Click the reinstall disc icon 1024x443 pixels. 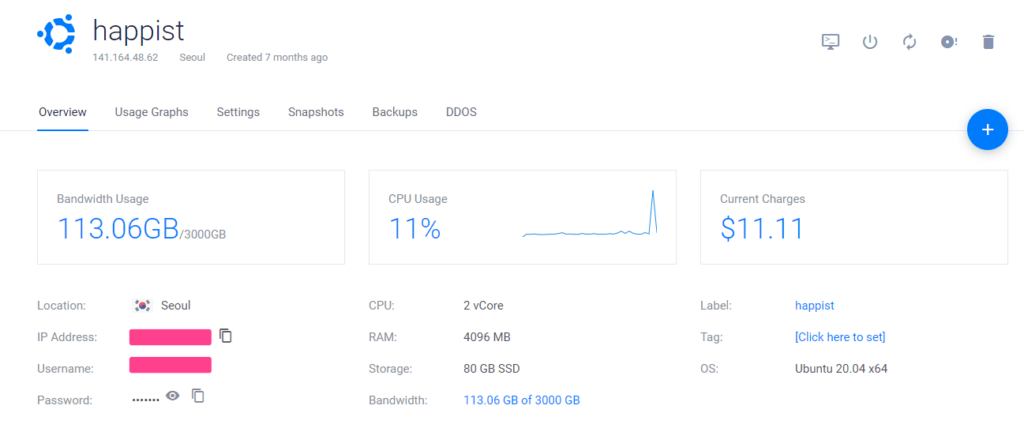coord(949,42)
